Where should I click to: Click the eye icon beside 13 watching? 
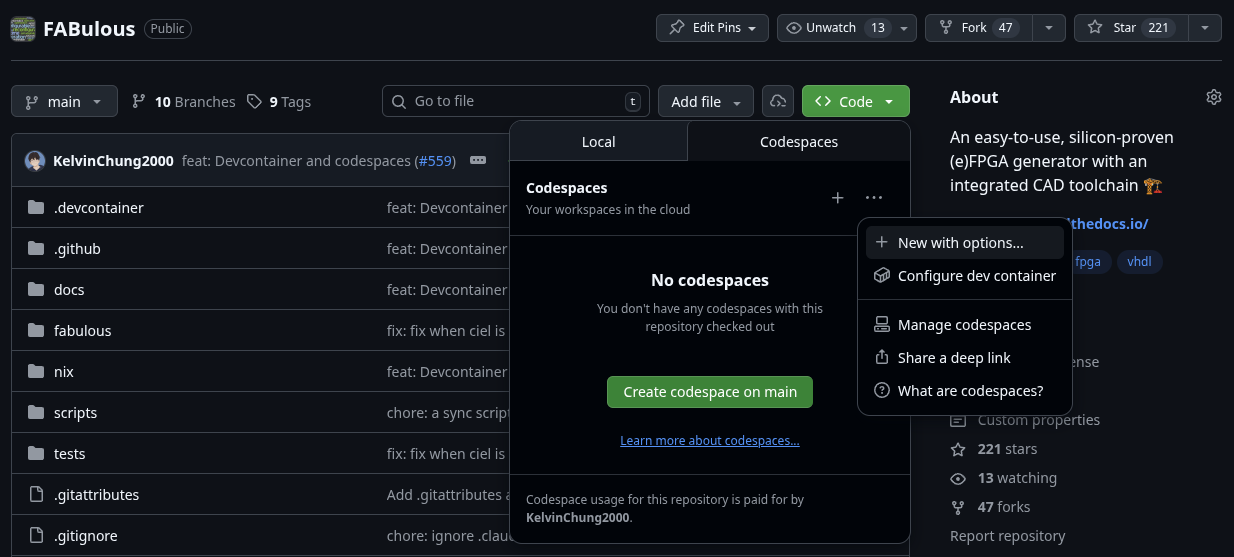pos(958,478)
